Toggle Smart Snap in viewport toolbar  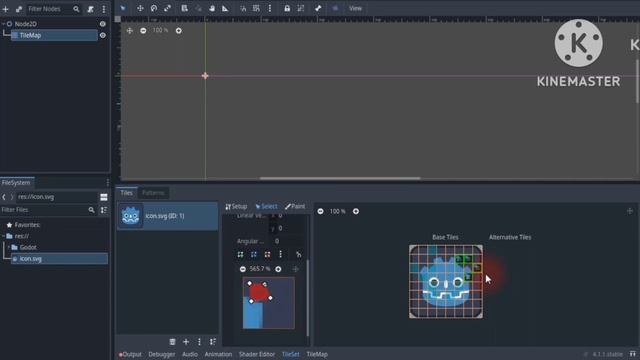pyautogui.click(x=243, y=8)
